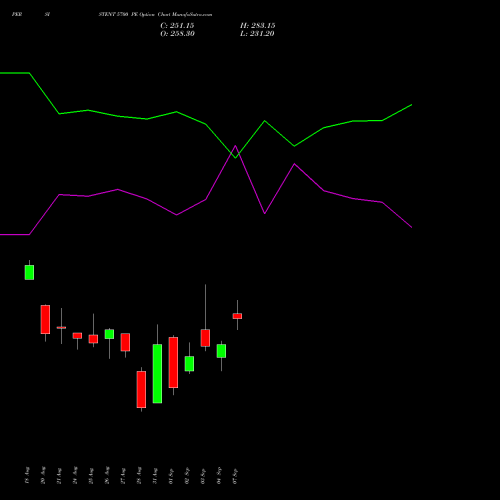
Task: Select the 24 Aug date label
Action: (x=75, y=475)
